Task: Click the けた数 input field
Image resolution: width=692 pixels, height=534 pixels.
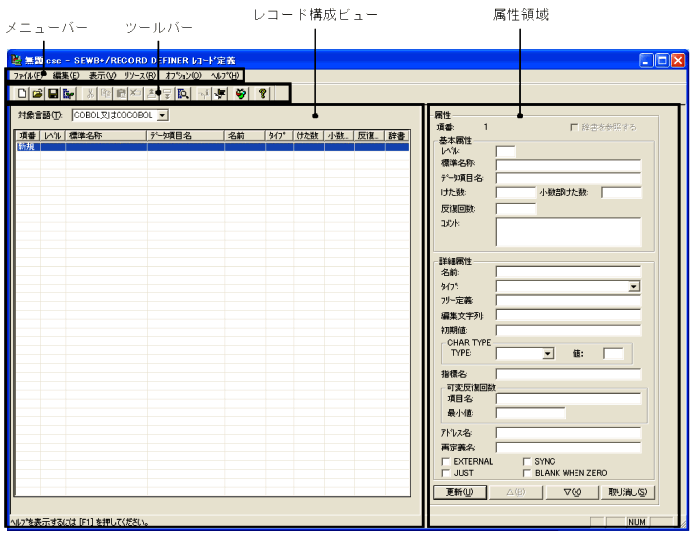Action: pos(516,192)
